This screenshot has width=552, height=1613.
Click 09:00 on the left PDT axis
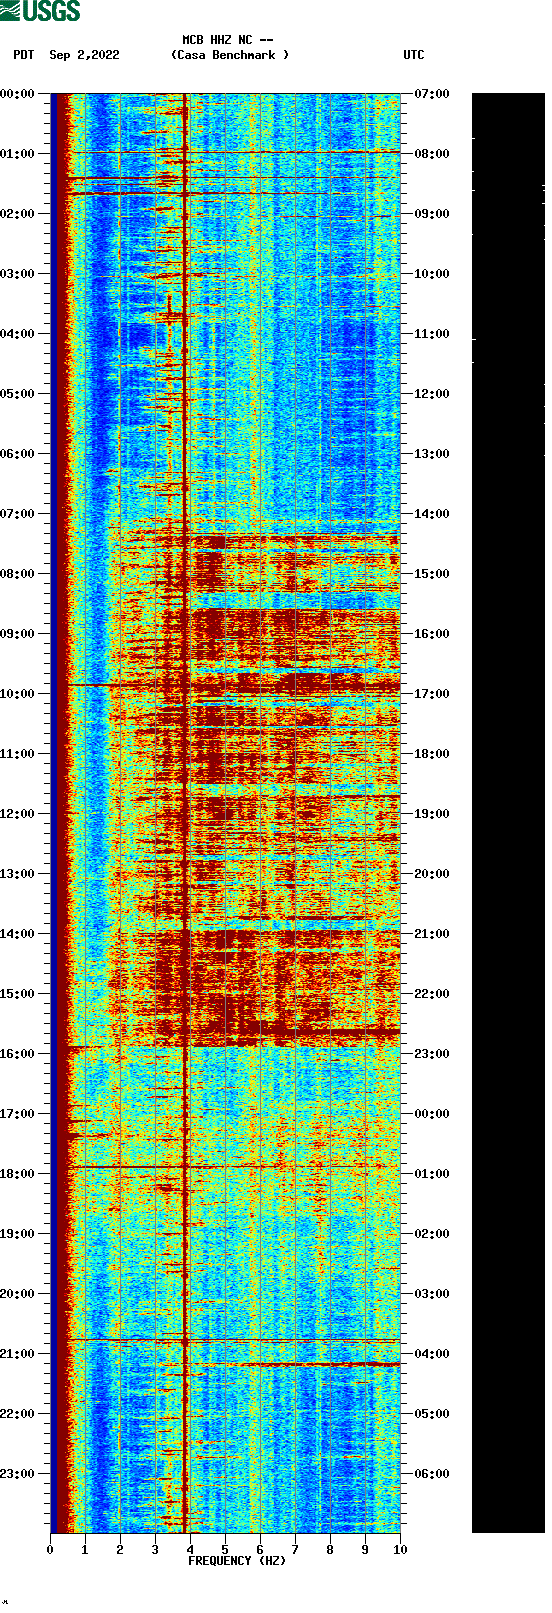tap(18, 634)
